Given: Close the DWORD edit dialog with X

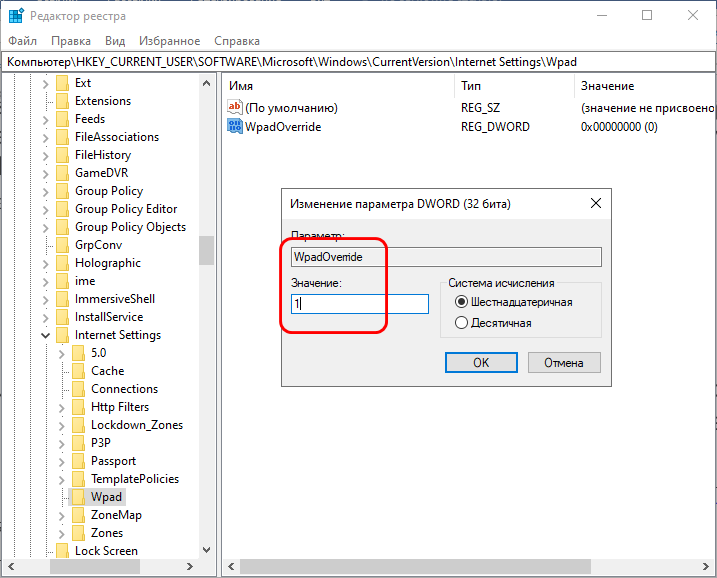Looking at the screenshot, I should point(595,203).
